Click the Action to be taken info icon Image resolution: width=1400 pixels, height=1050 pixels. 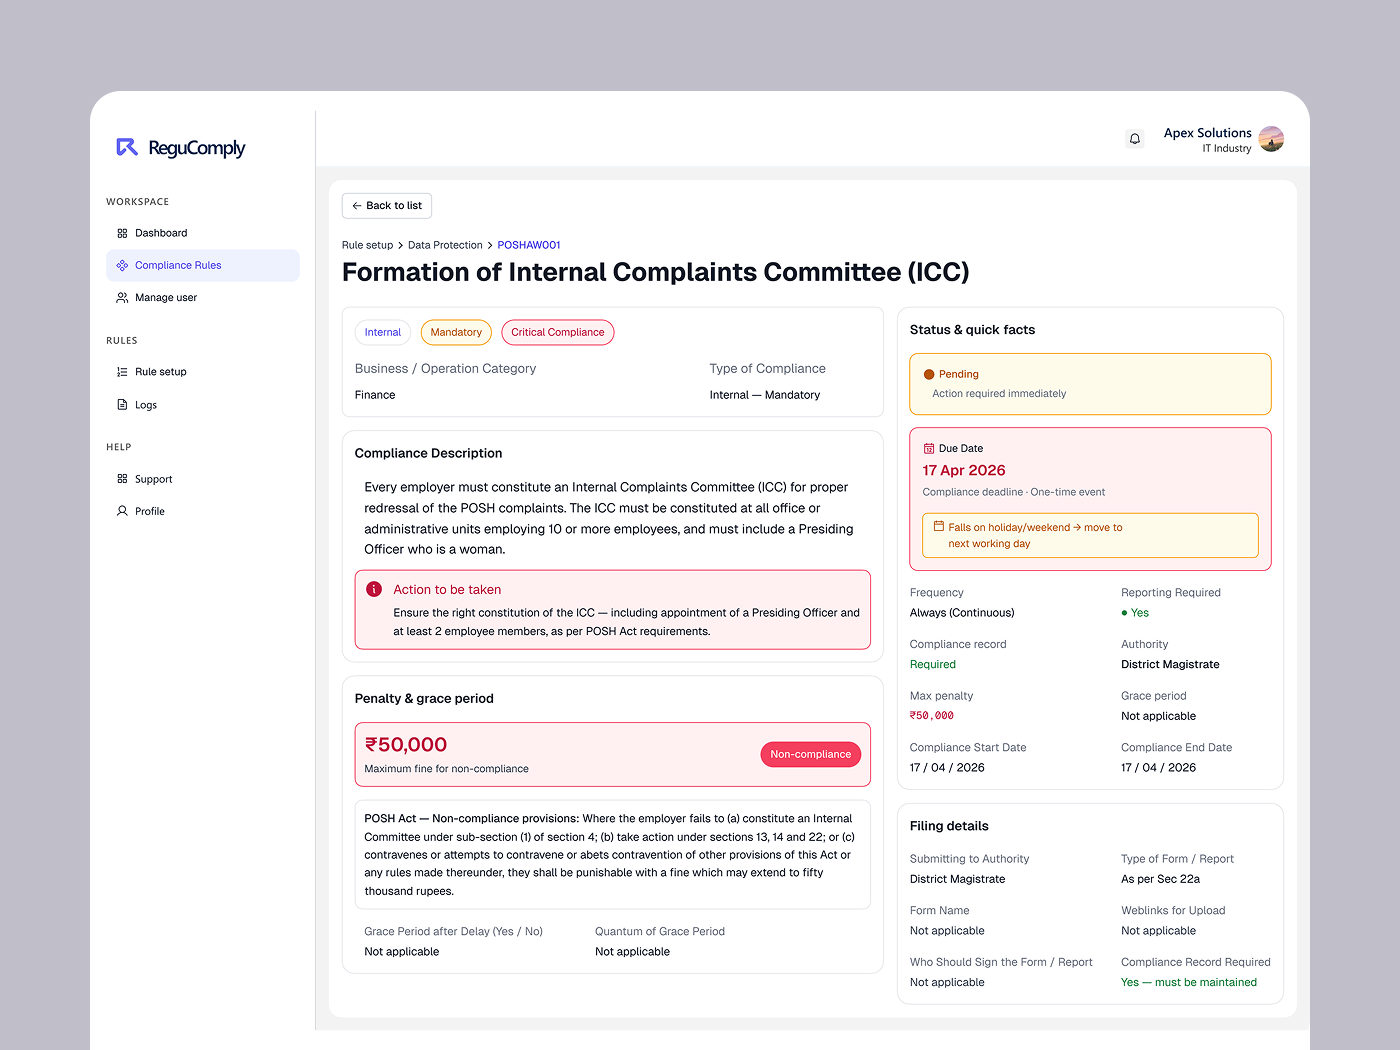[x=374, y=590]
